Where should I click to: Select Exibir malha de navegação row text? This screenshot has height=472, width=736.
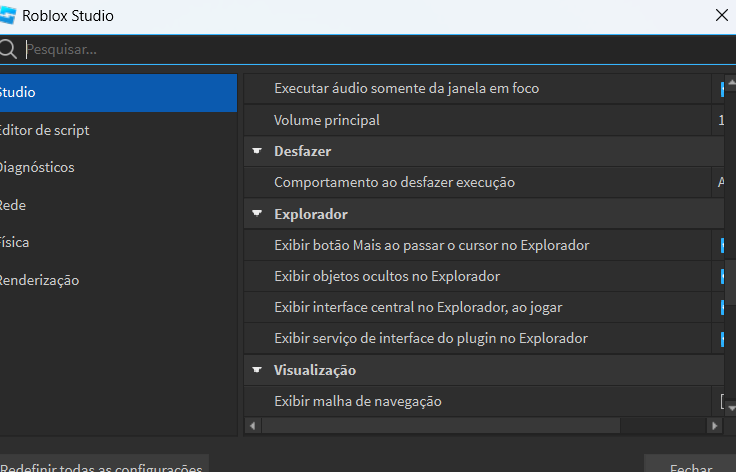(358, 401)
